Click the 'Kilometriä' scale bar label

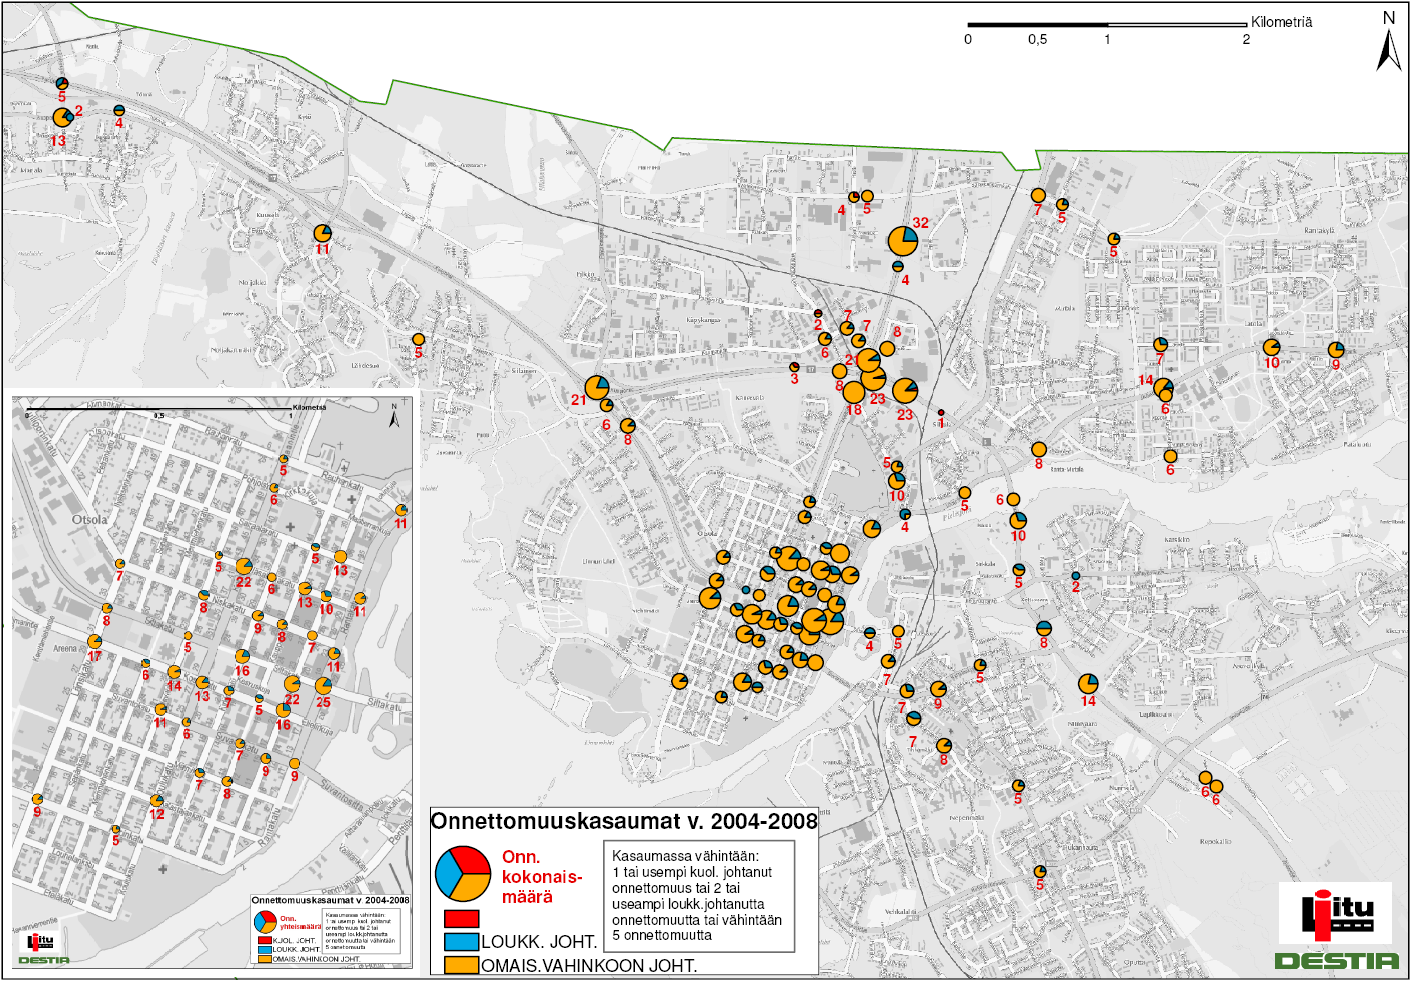pyautogui.click(x=1281, y=22)
